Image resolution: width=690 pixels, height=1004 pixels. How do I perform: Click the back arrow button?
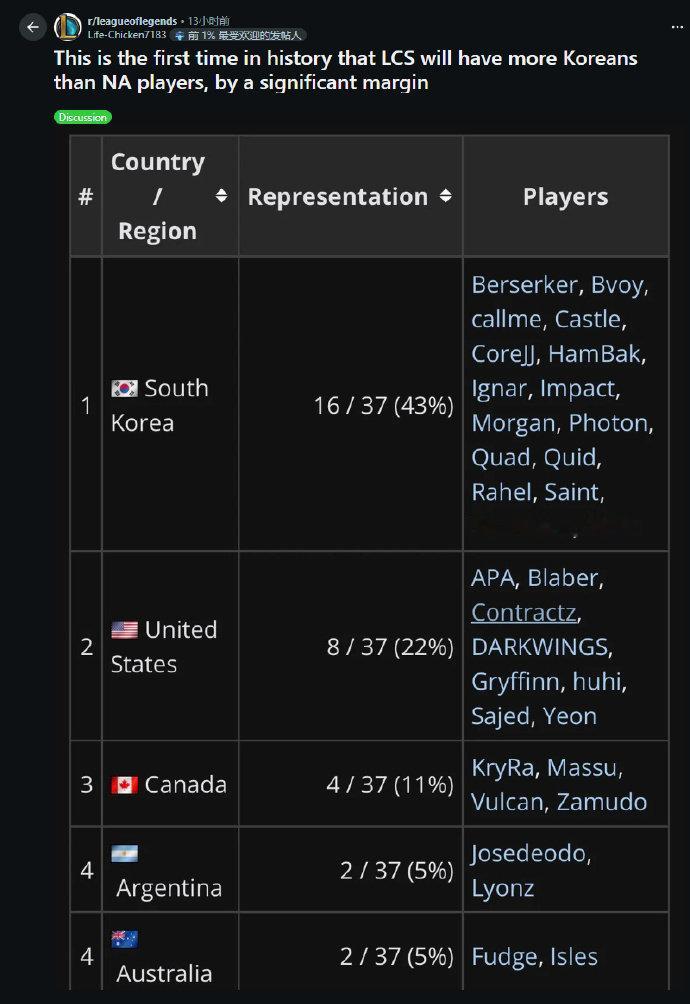point(33,27)
